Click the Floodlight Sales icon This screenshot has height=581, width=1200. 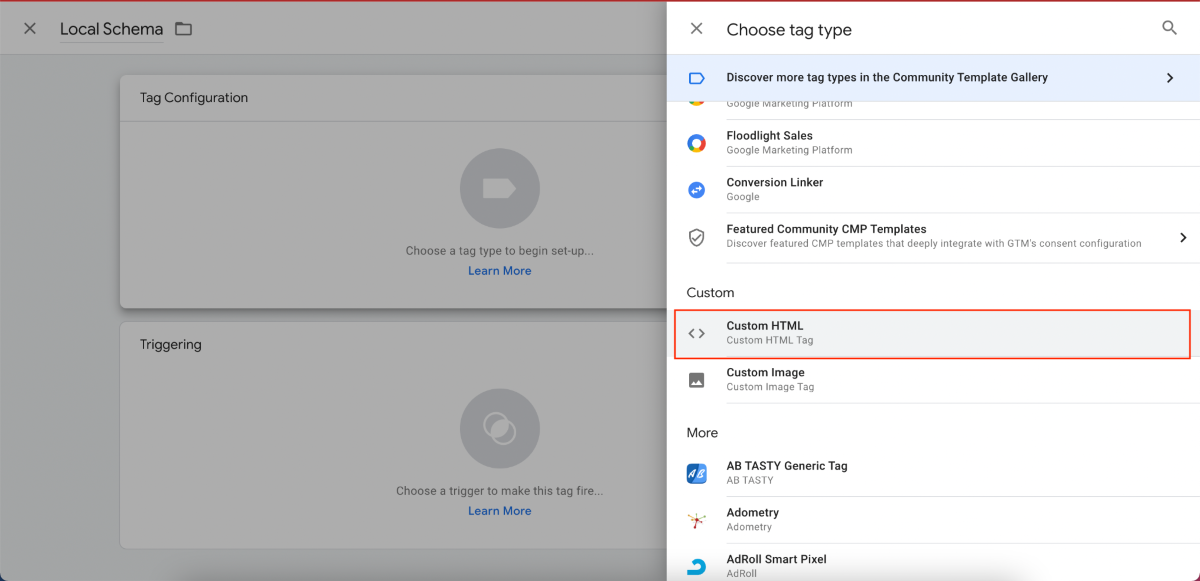click(x=697, y=143)
